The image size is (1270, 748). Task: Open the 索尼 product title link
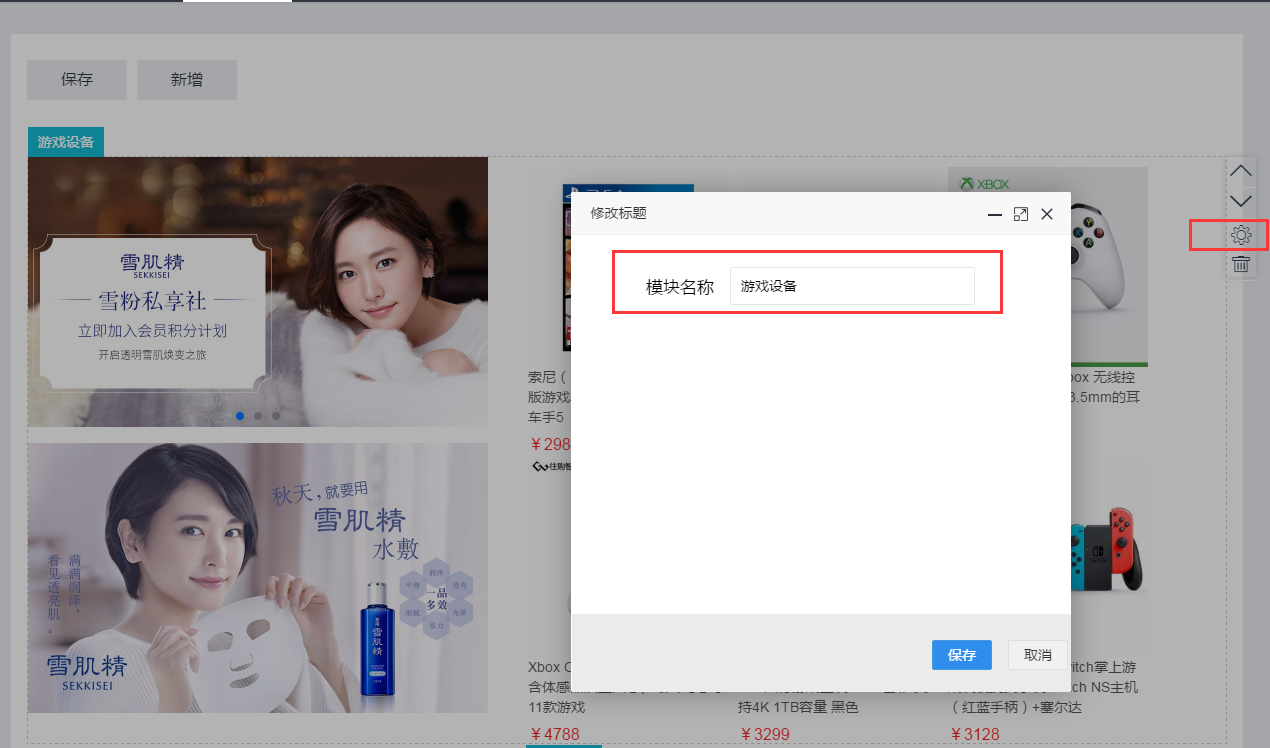point(549,397)
